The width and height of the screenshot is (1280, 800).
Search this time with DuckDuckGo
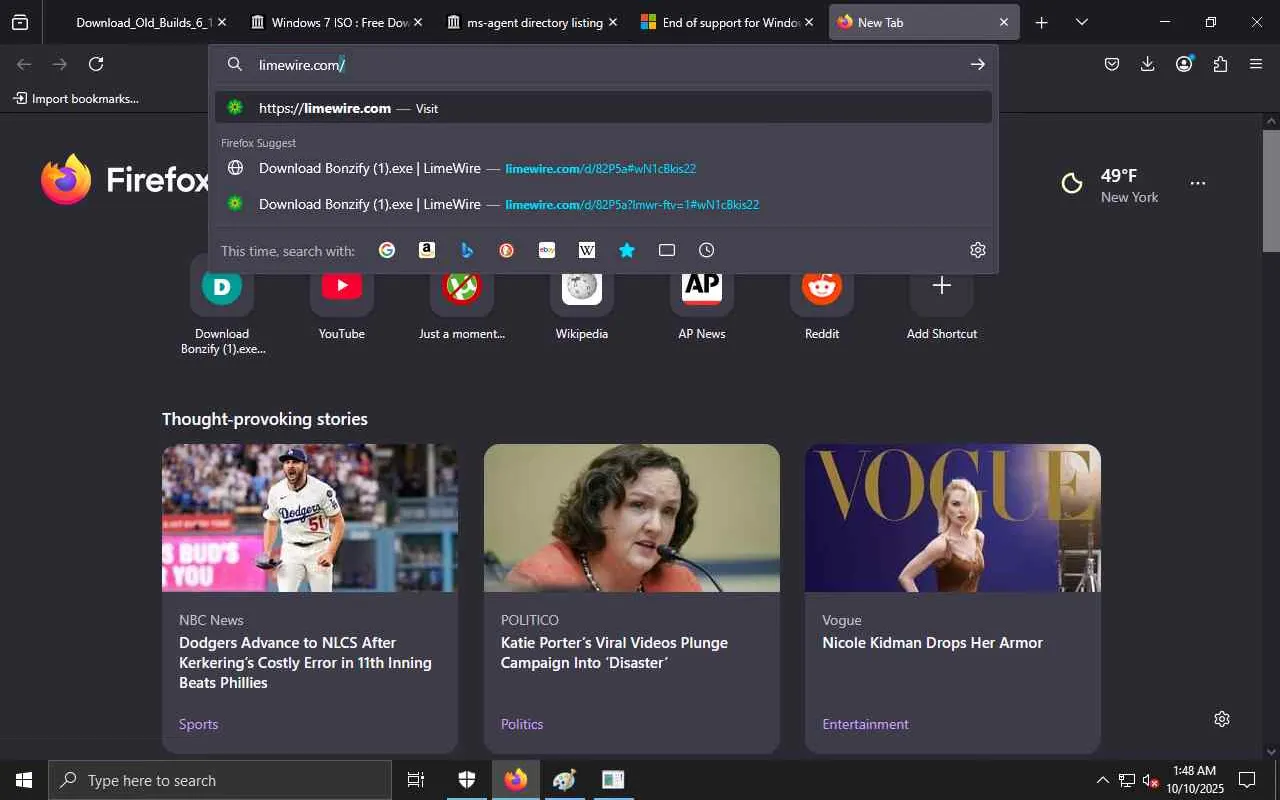pyautogui.click(x=507, y=250)
